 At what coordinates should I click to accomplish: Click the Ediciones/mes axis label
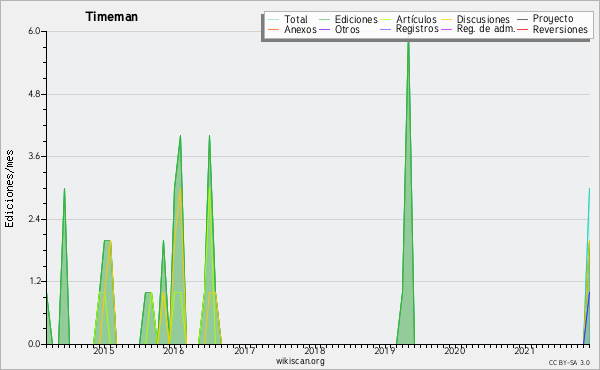point(9,189)
